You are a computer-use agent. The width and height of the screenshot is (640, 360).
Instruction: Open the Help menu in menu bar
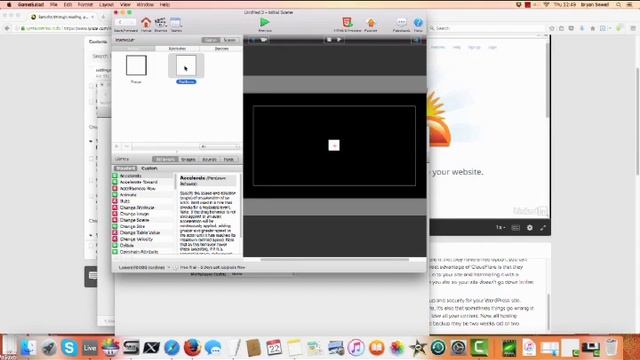164,4
